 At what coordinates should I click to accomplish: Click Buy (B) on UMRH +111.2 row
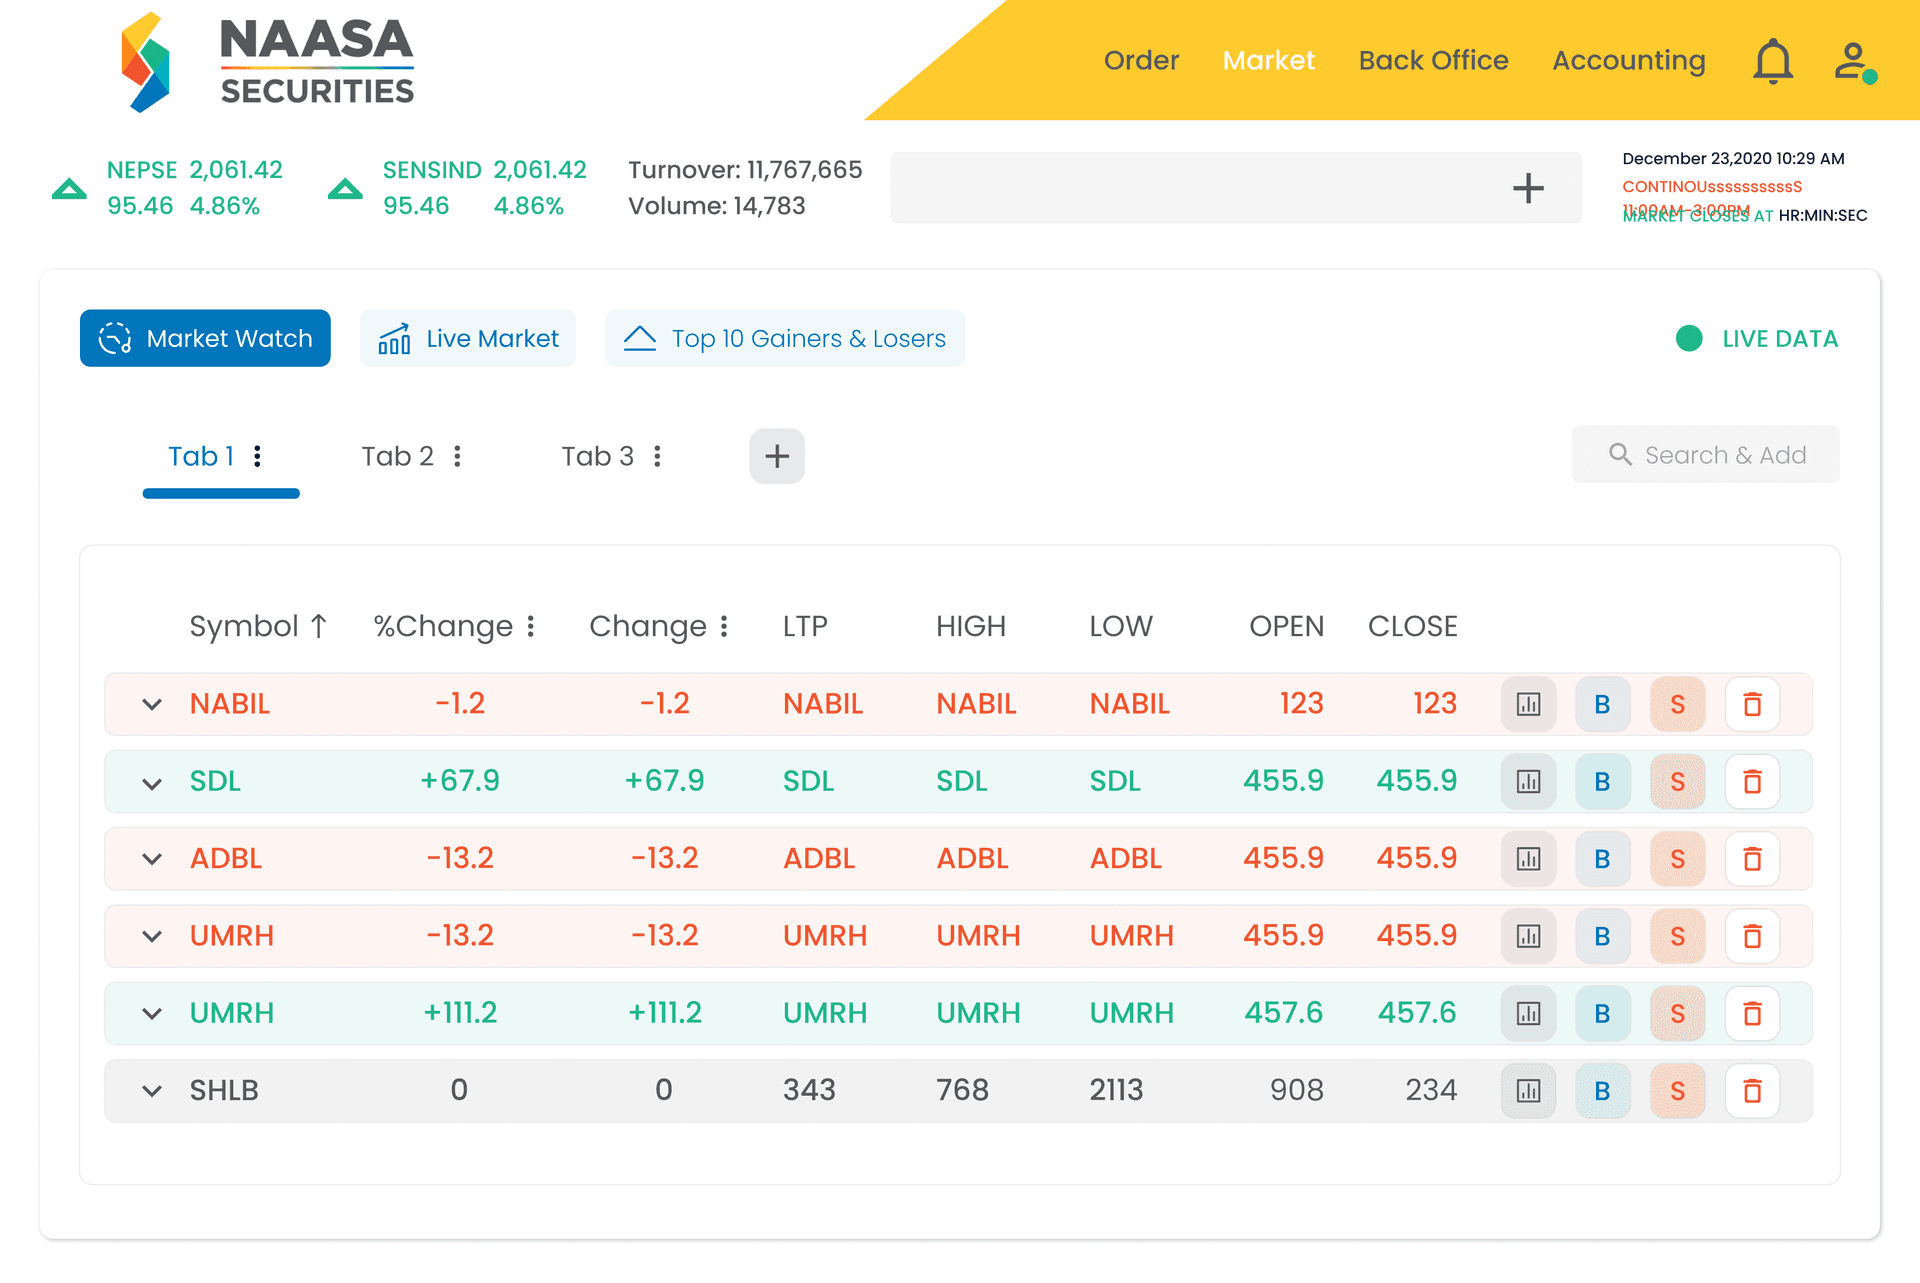[x=1602, y=1013]
